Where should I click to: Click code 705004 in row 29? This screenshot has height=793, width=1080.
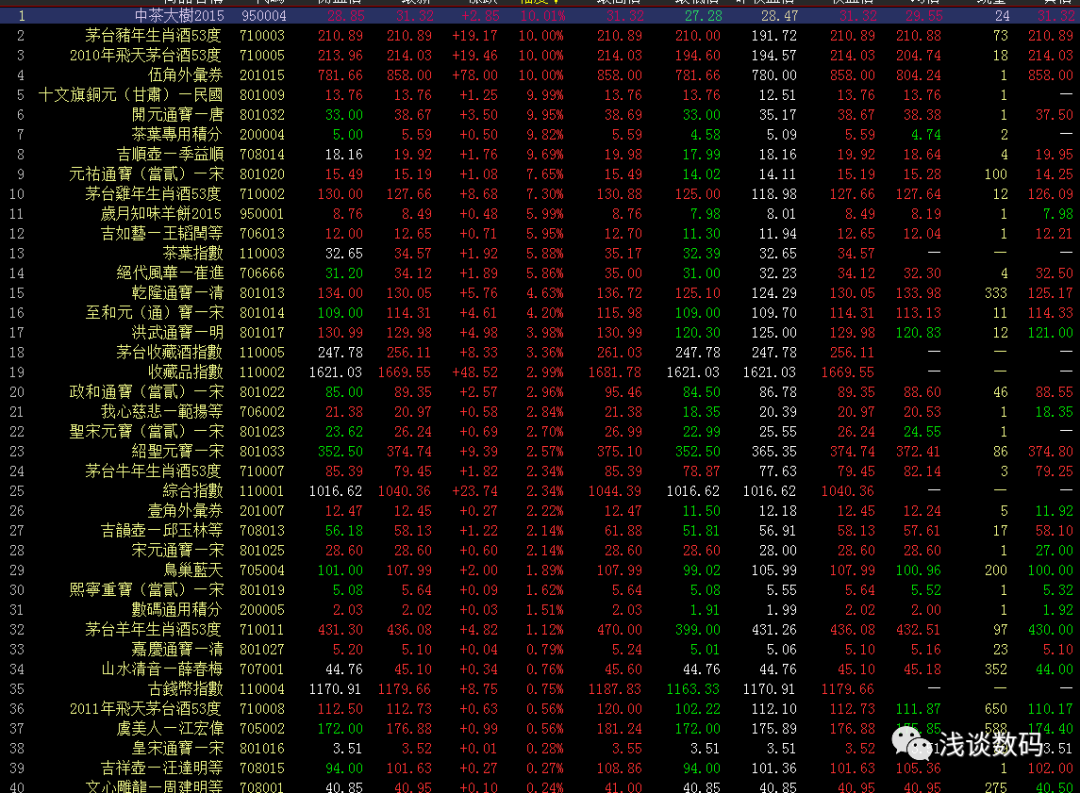(262, 570)
